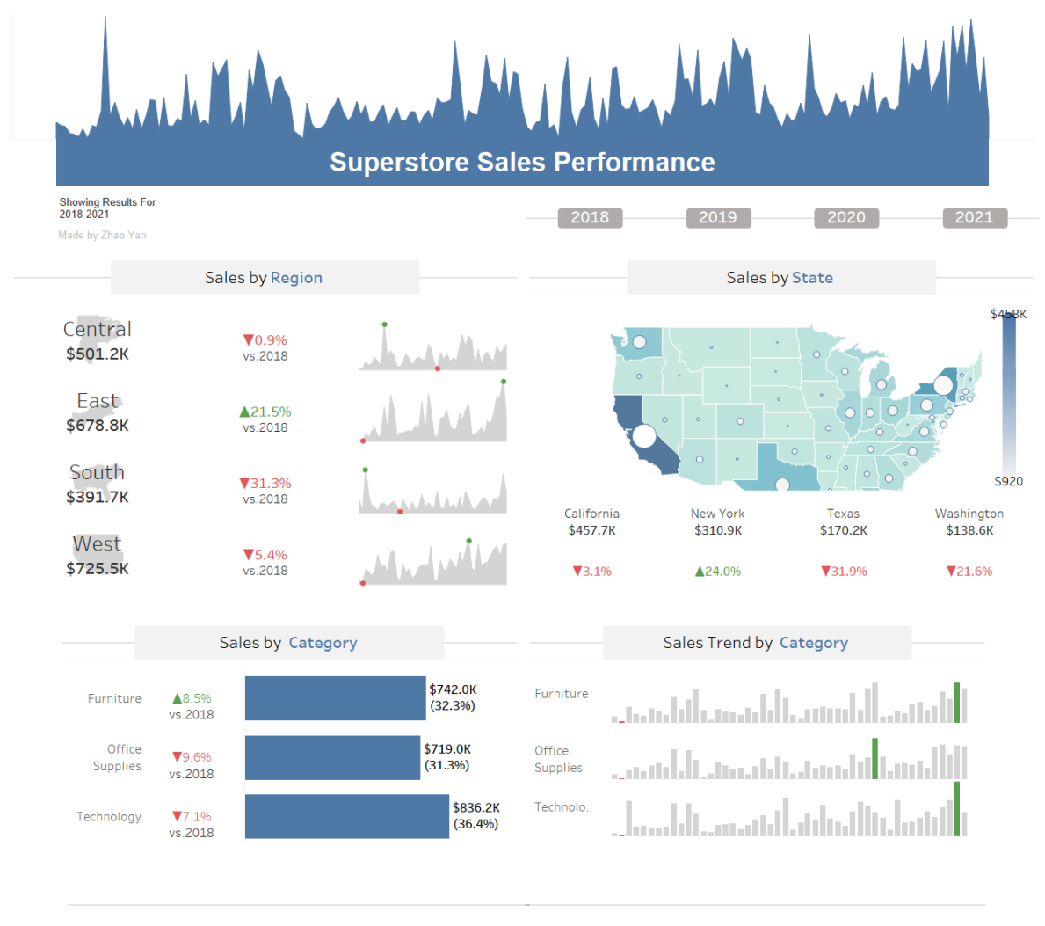Choose the 2021 year filter
1045x926 pixels.
tap(974, 217)
